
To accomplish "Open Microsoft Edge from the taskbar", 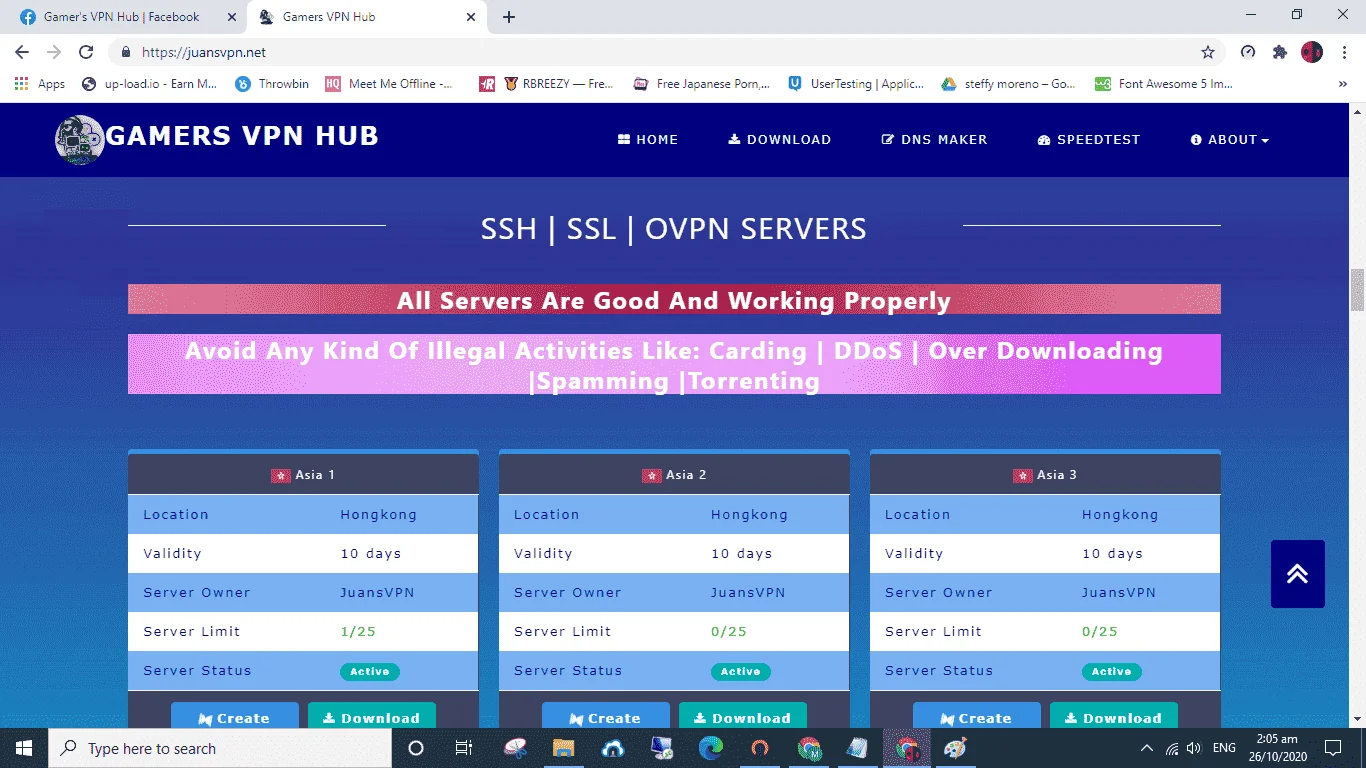I will pos(711,748).
